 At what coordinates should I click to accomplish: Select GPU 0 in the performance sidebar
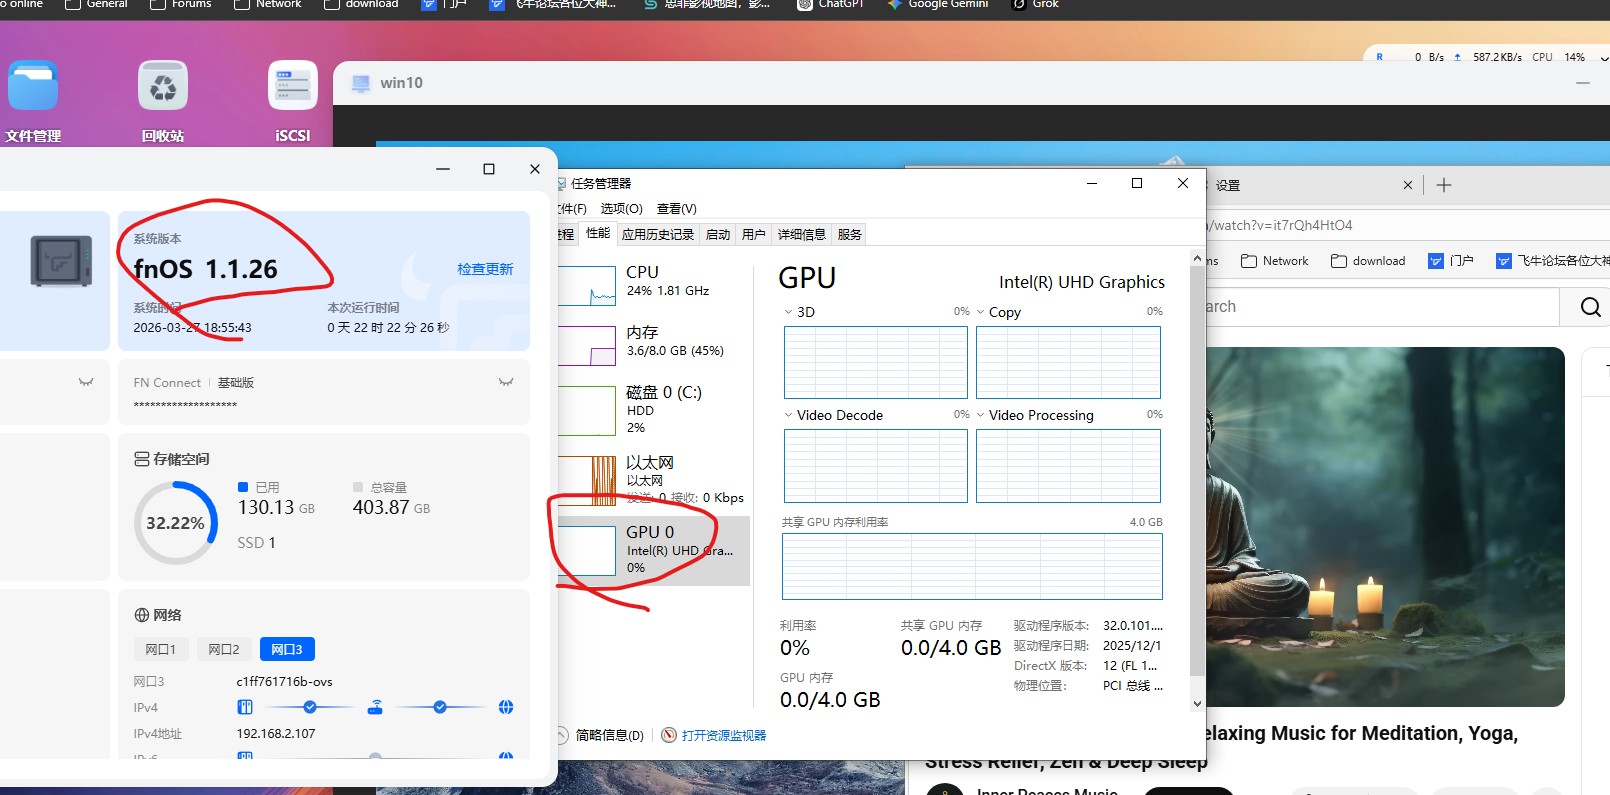click(652, 550)
